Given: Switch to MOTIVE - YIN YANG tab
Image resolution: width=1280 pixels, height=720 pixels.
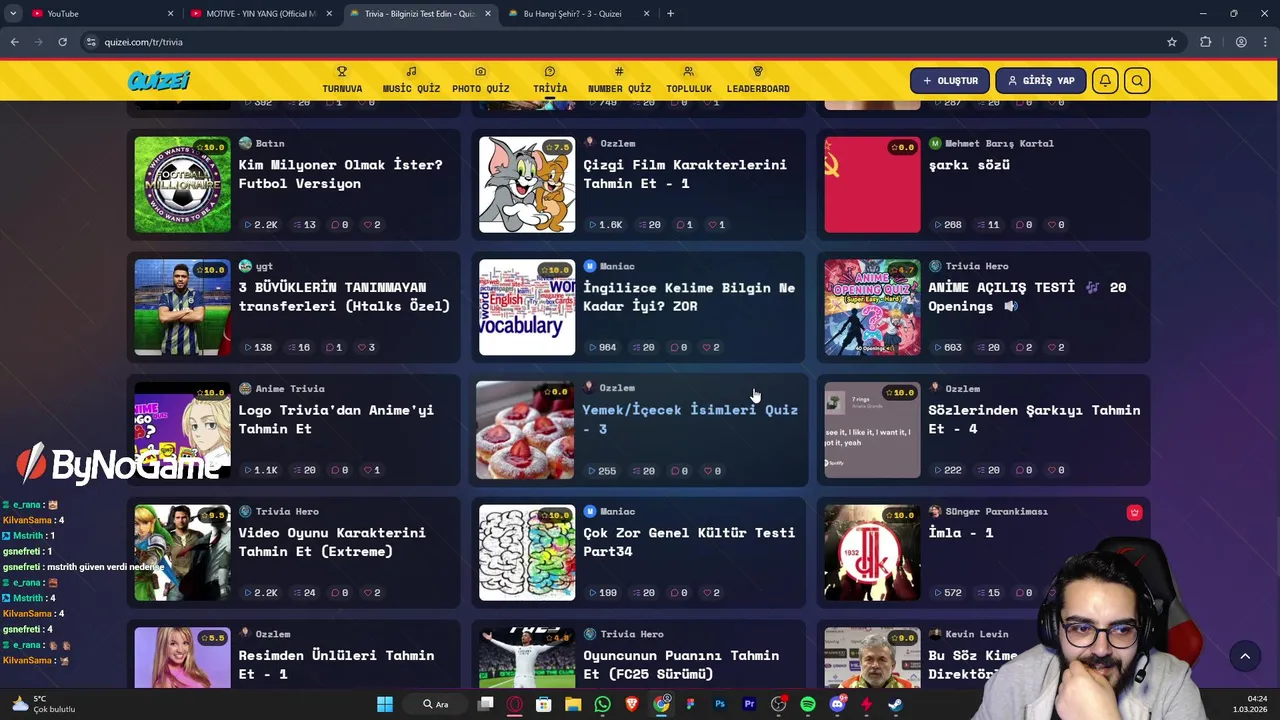Looking at the screenshot, I should click(x=260, y=14).
